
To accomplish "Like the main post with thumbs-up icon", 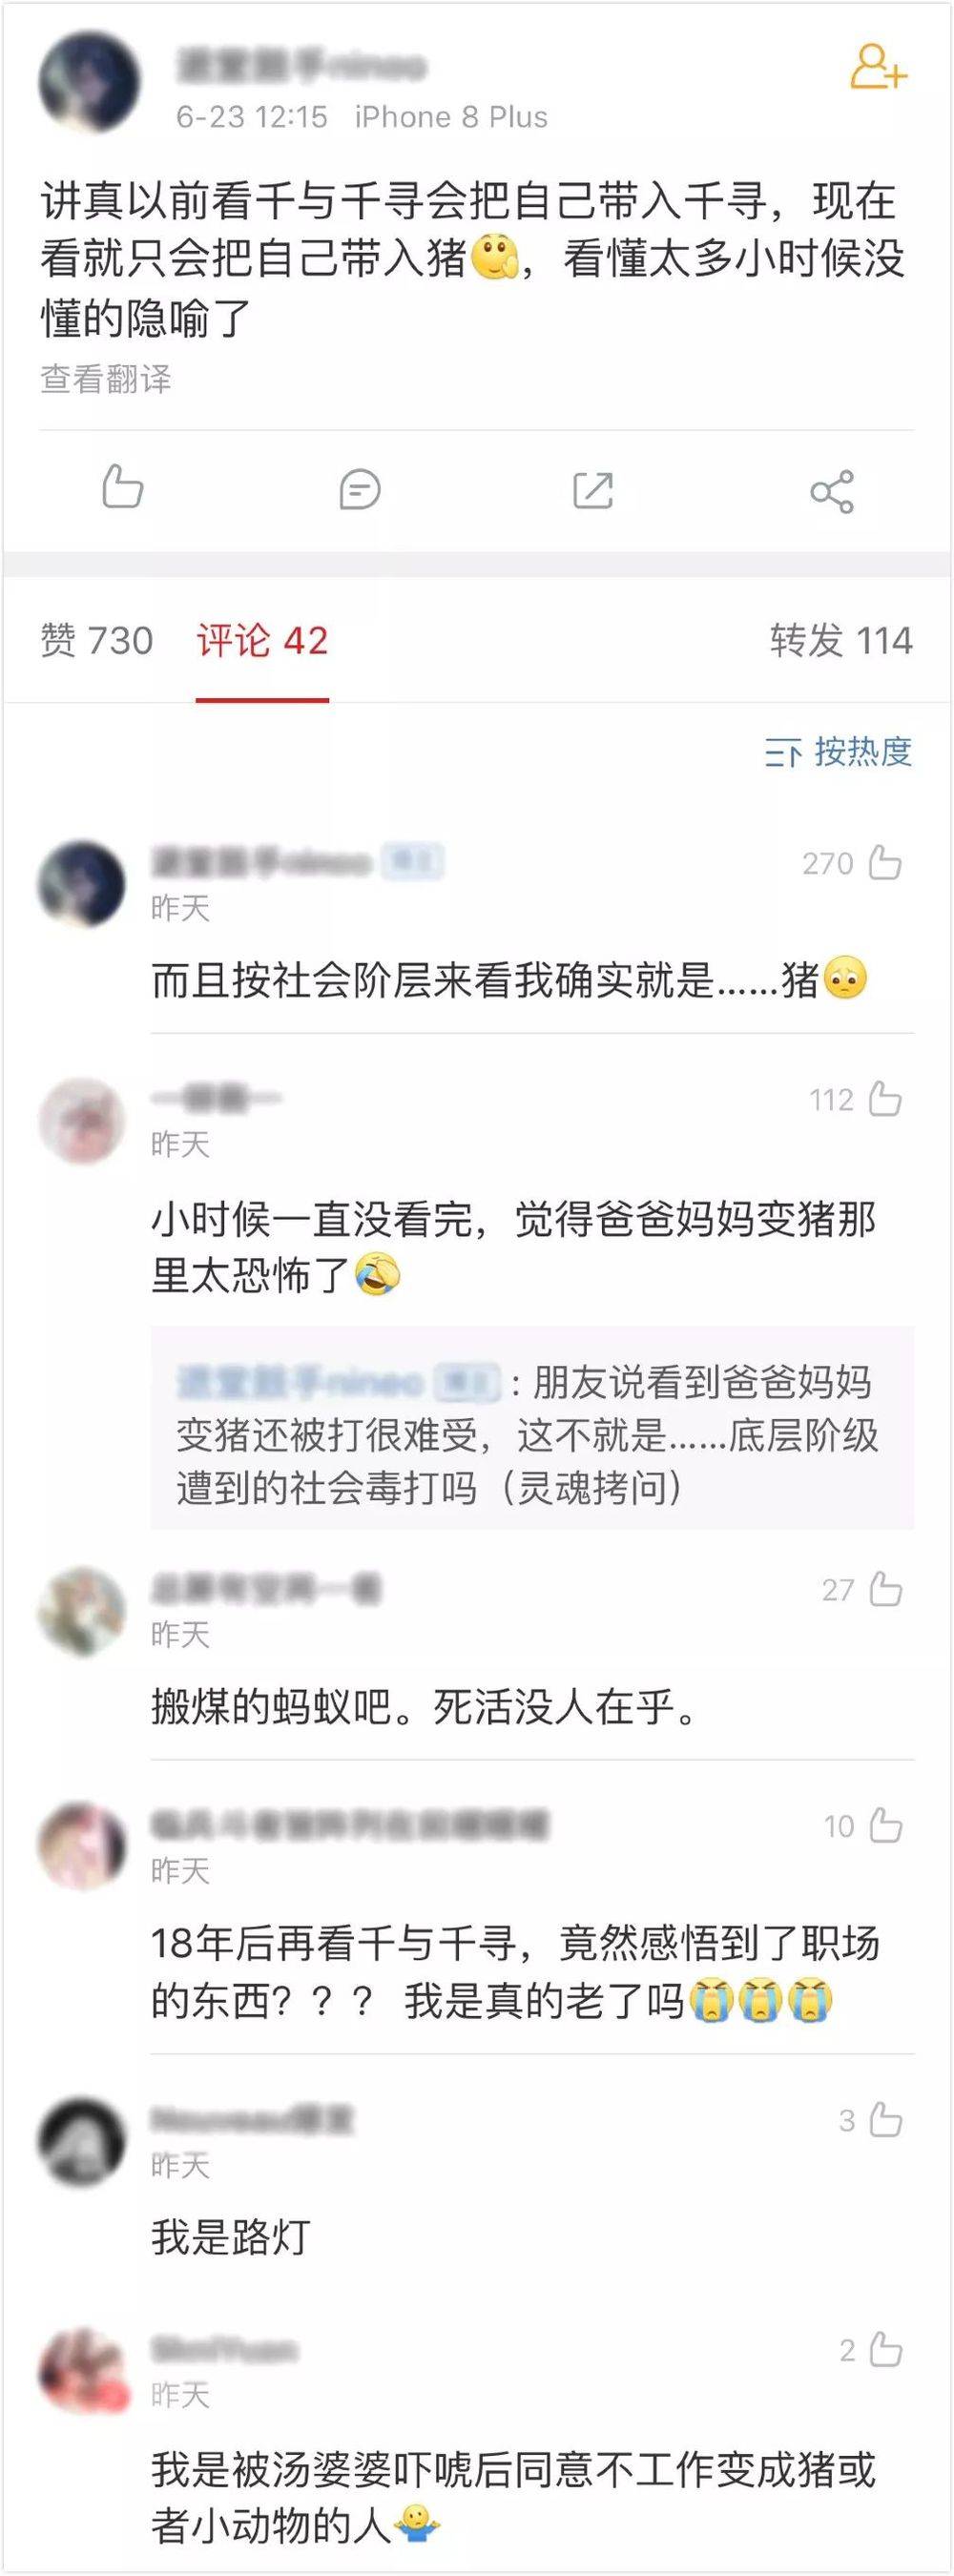I will point(122,488).
